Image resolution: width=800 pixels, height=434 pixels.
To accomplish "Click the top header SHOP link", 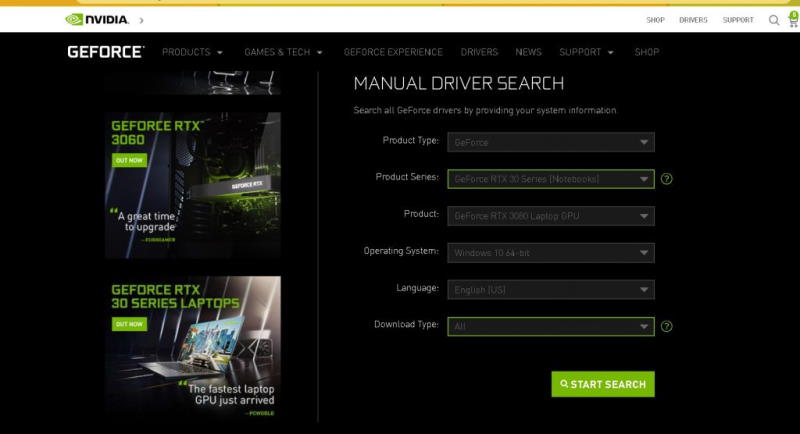I will tap(655, 20).
